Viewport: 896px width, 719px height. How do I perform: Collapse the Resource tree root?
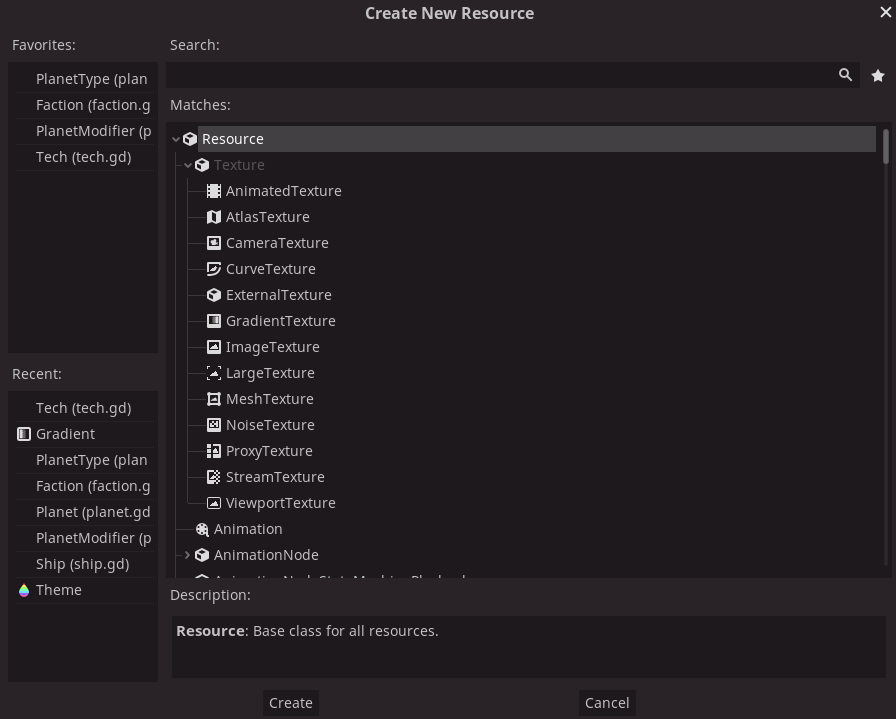(176, 138)
